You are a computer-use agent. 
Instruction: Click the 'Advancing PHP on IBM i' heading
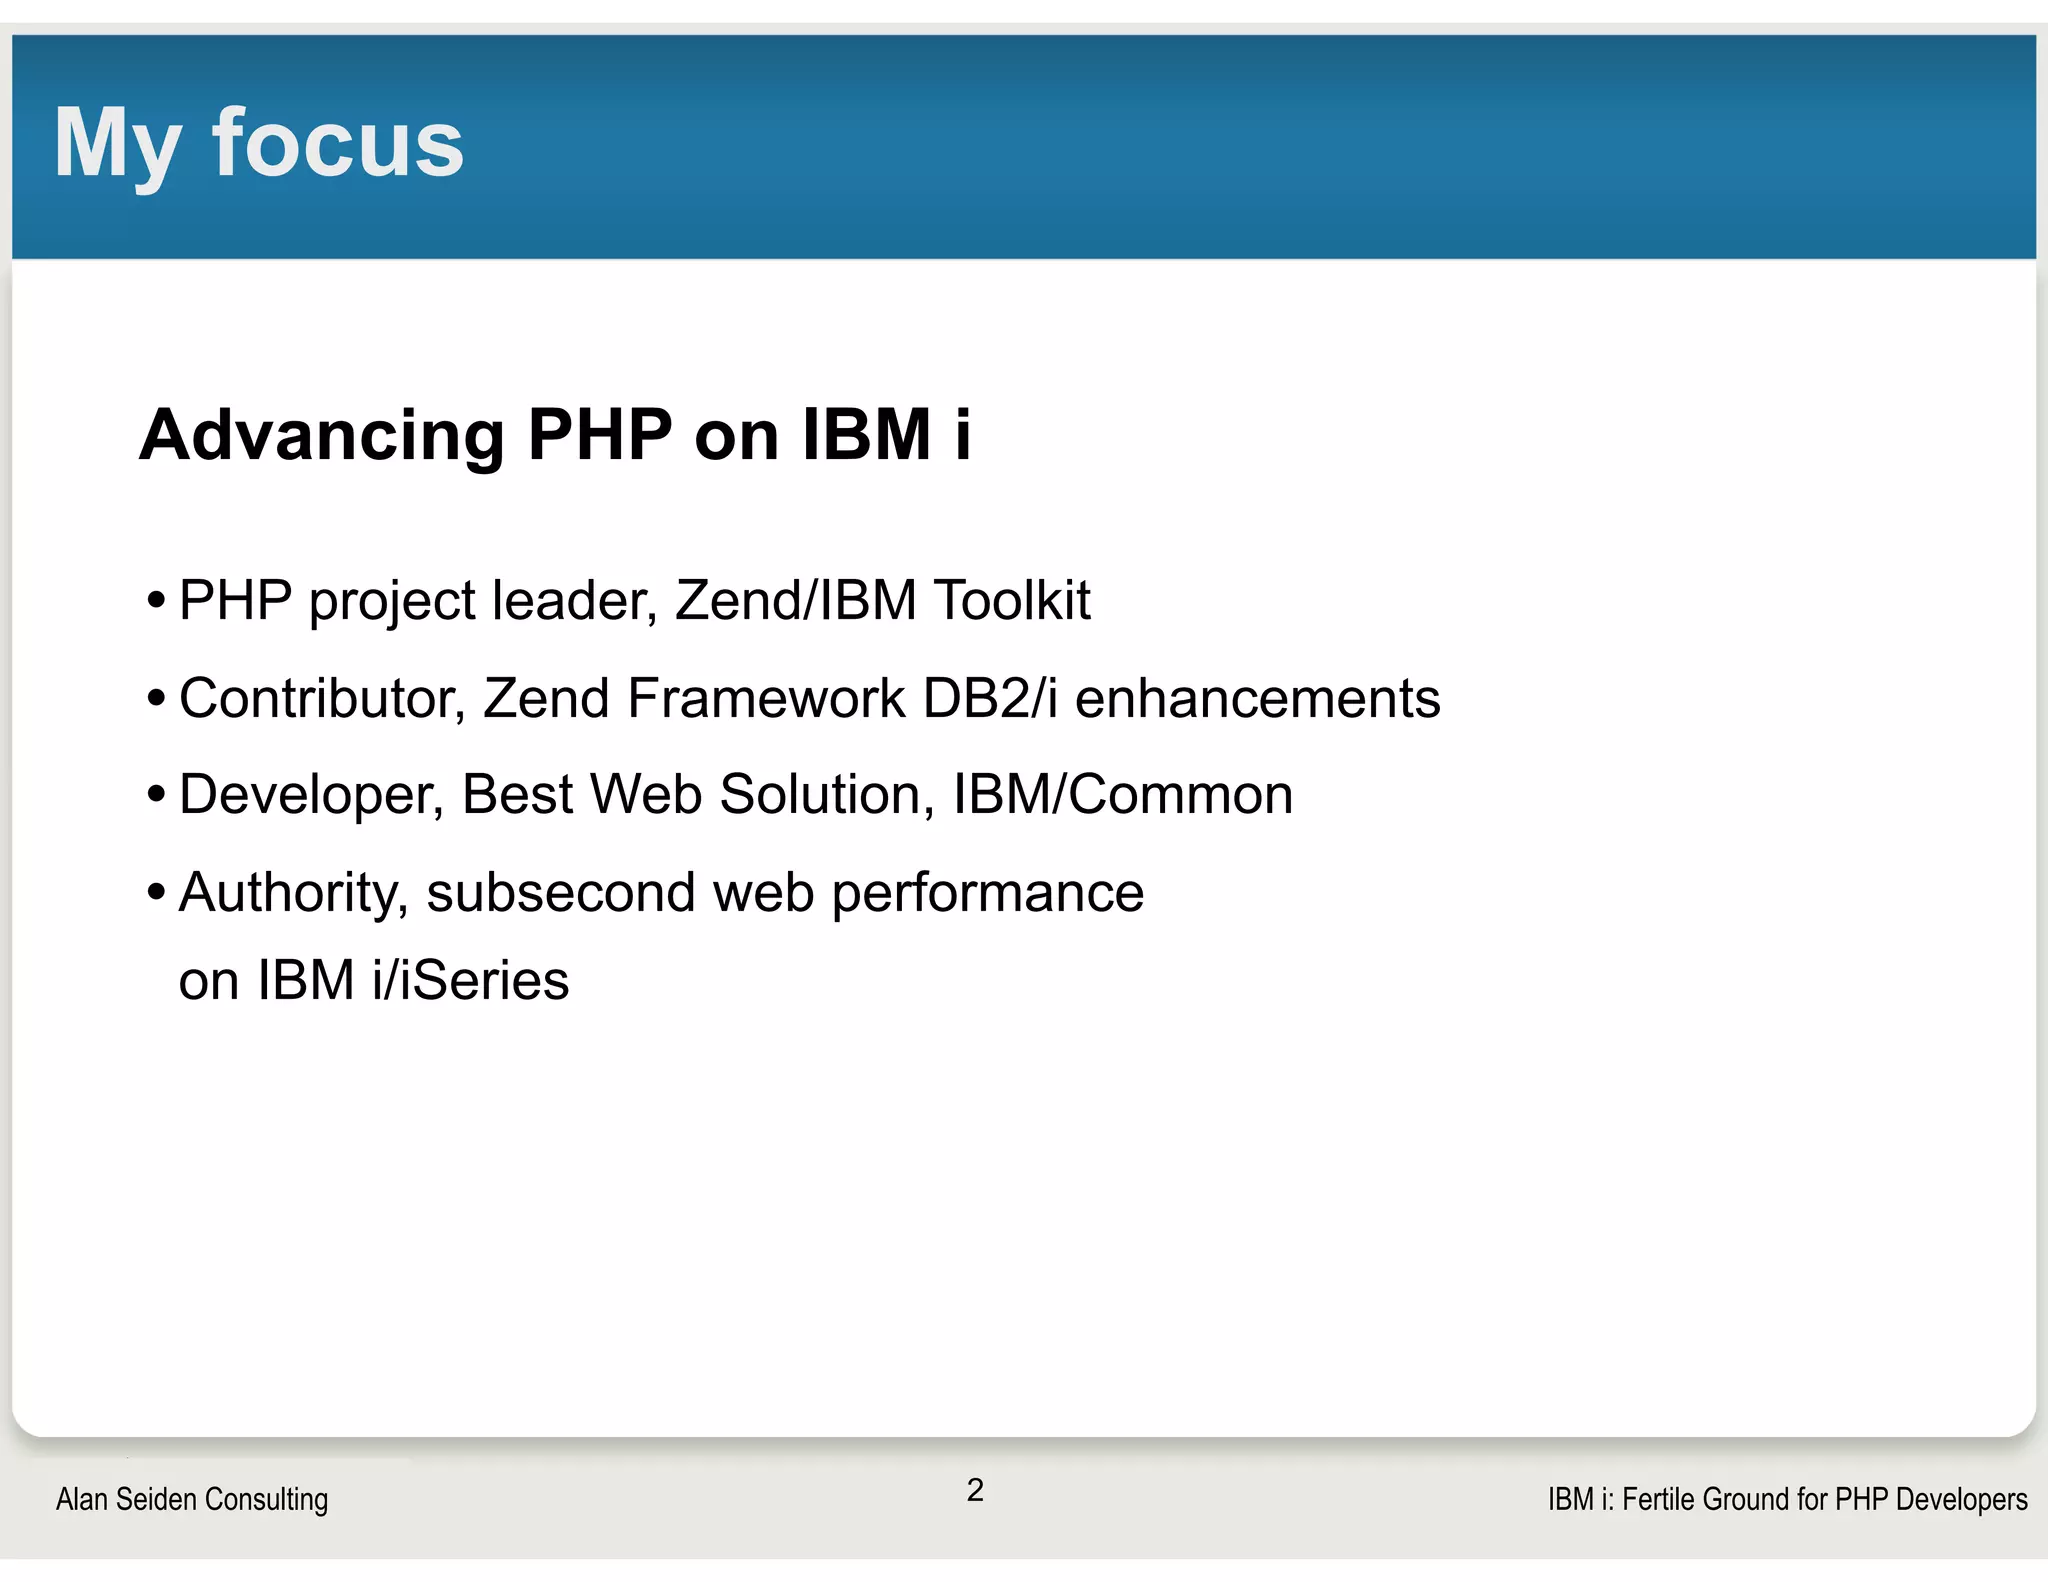click(554, 435)
